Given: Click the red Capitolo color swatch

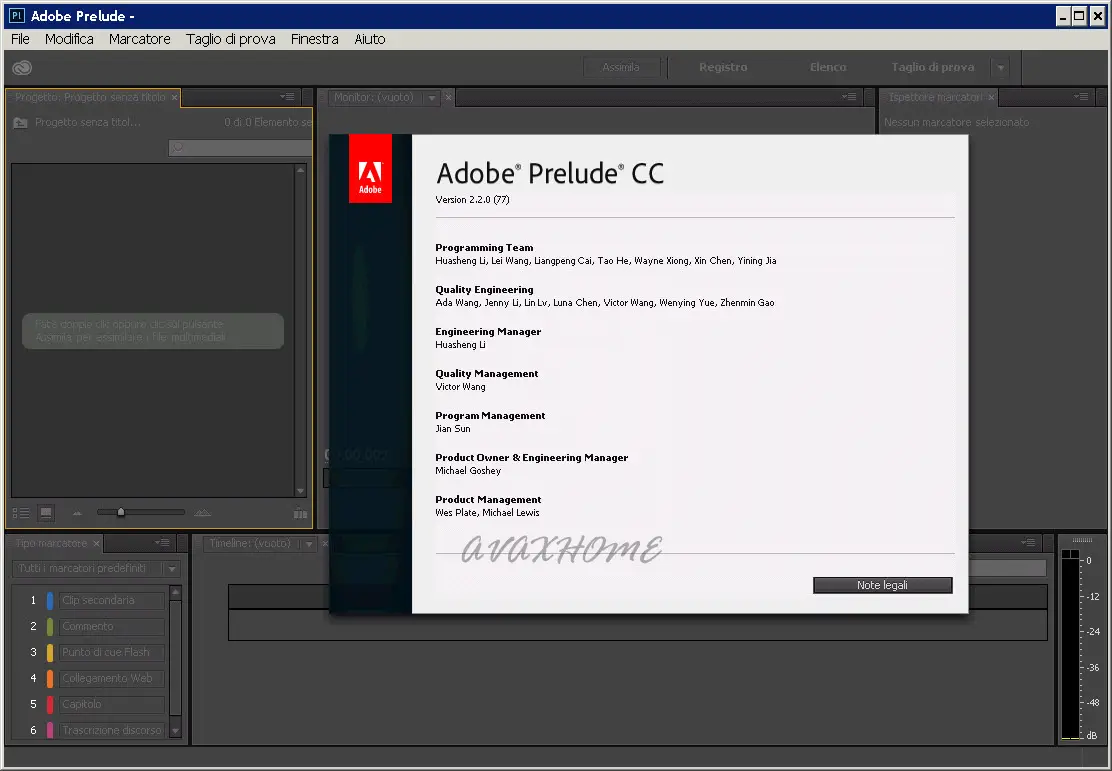Looking at the screenshot, I should [50, 705].
